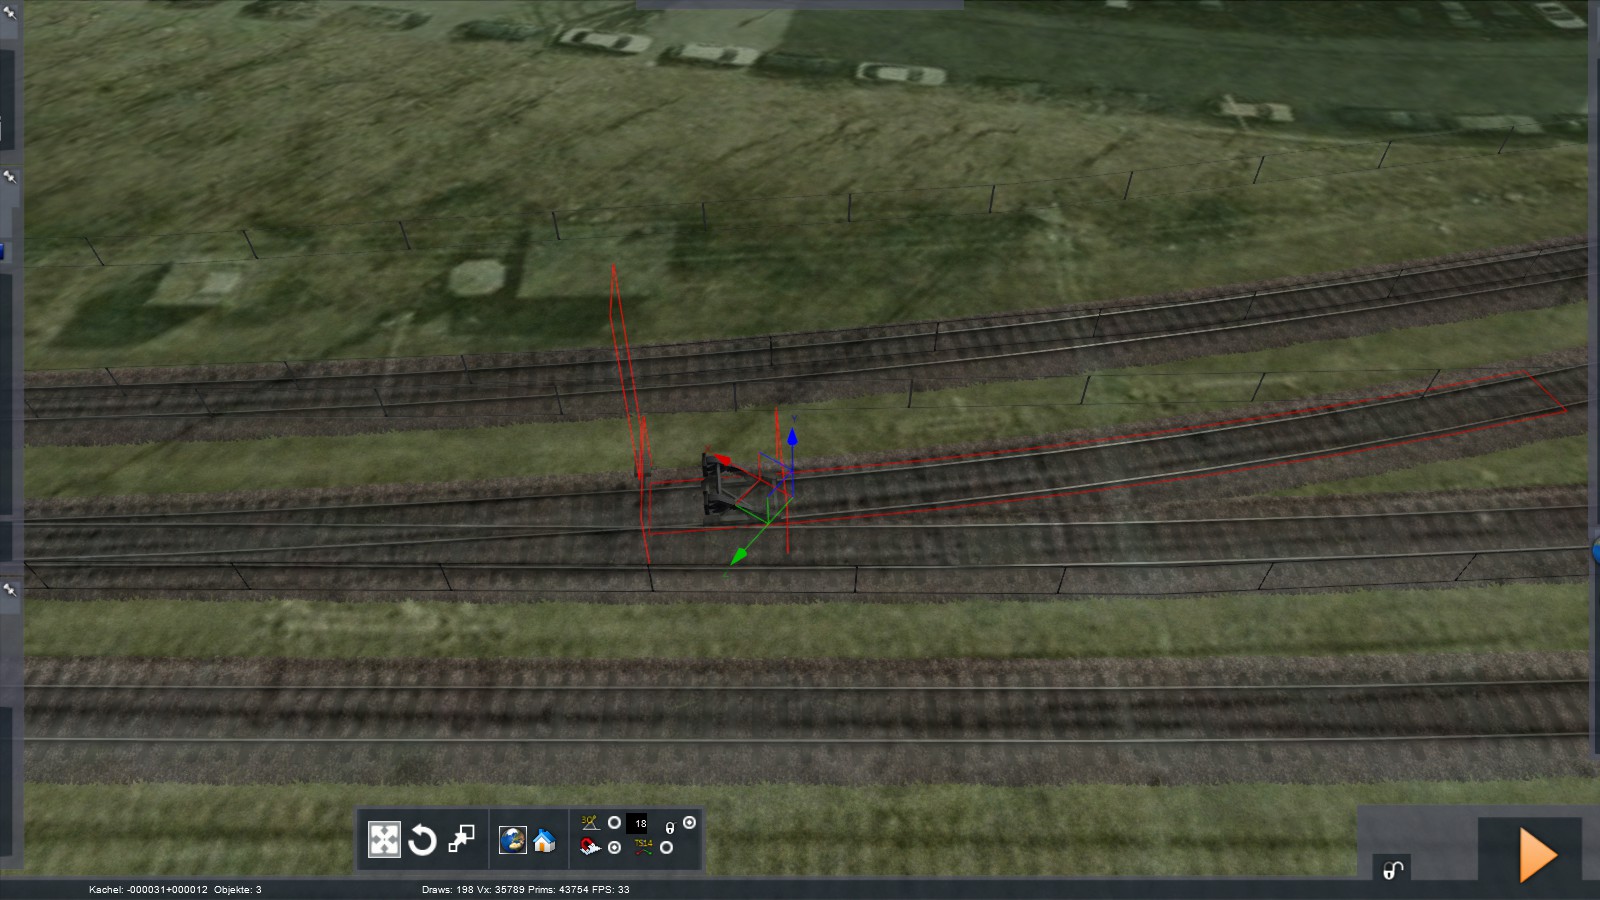Click the magnet snap-to-terrain icon

[590, 847]
